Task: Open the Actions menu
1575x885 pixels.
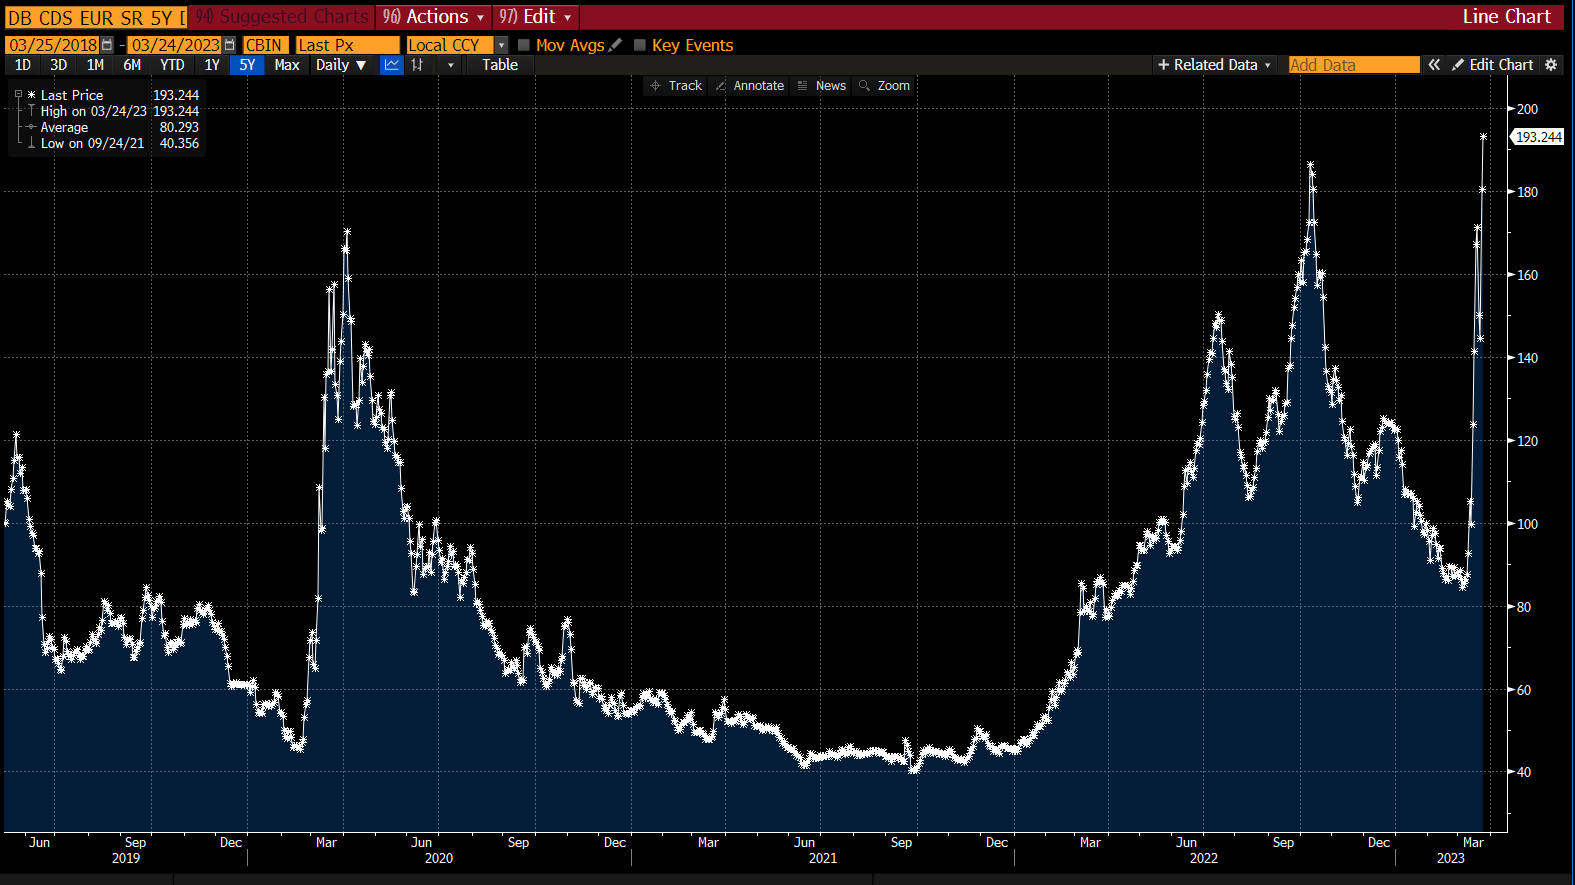Action: tap(435, 17)
